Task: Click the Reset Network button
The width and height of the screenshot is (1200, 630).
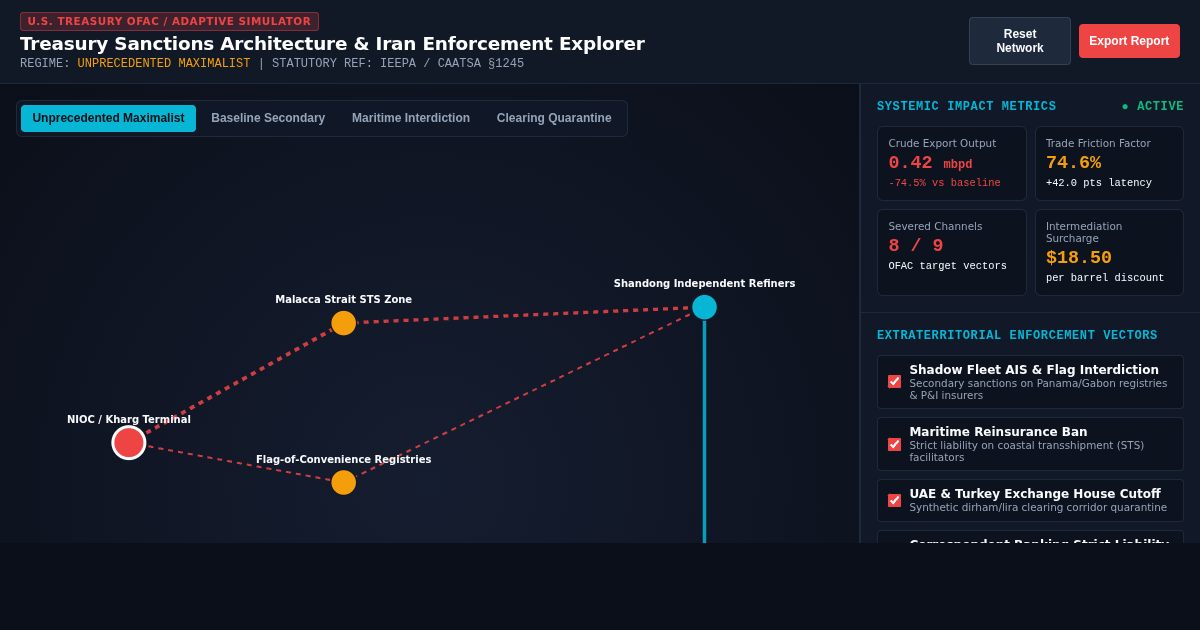Action: [x=1019, y=41]
